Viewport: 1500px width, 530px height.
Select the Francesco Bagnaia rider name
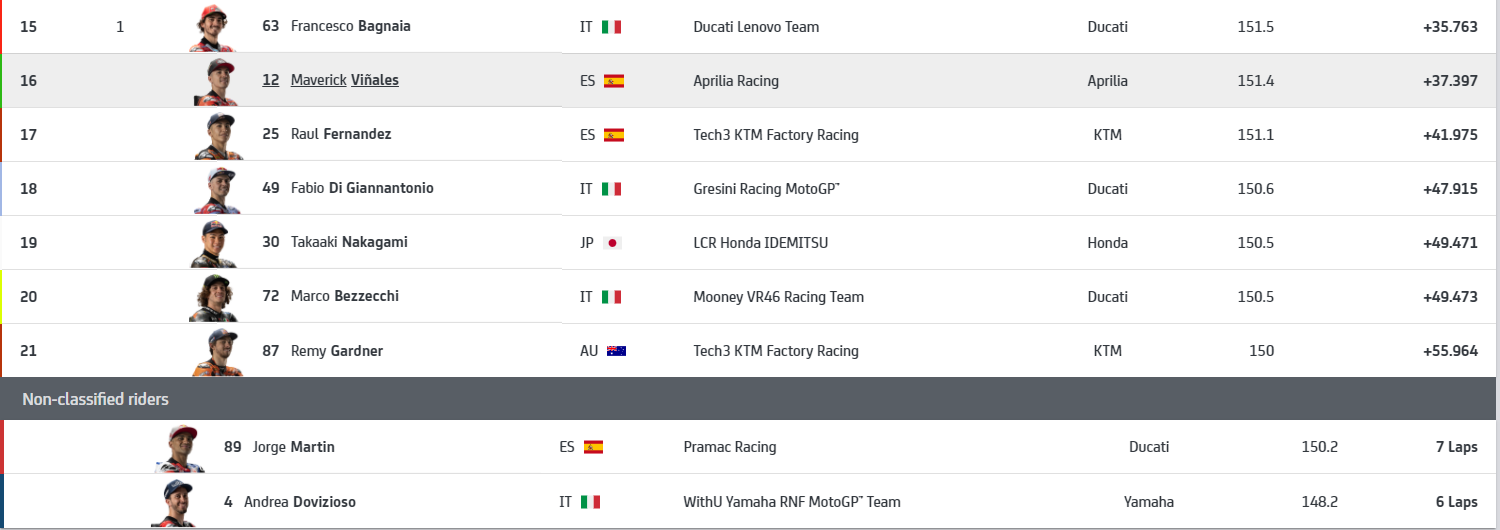350,26
